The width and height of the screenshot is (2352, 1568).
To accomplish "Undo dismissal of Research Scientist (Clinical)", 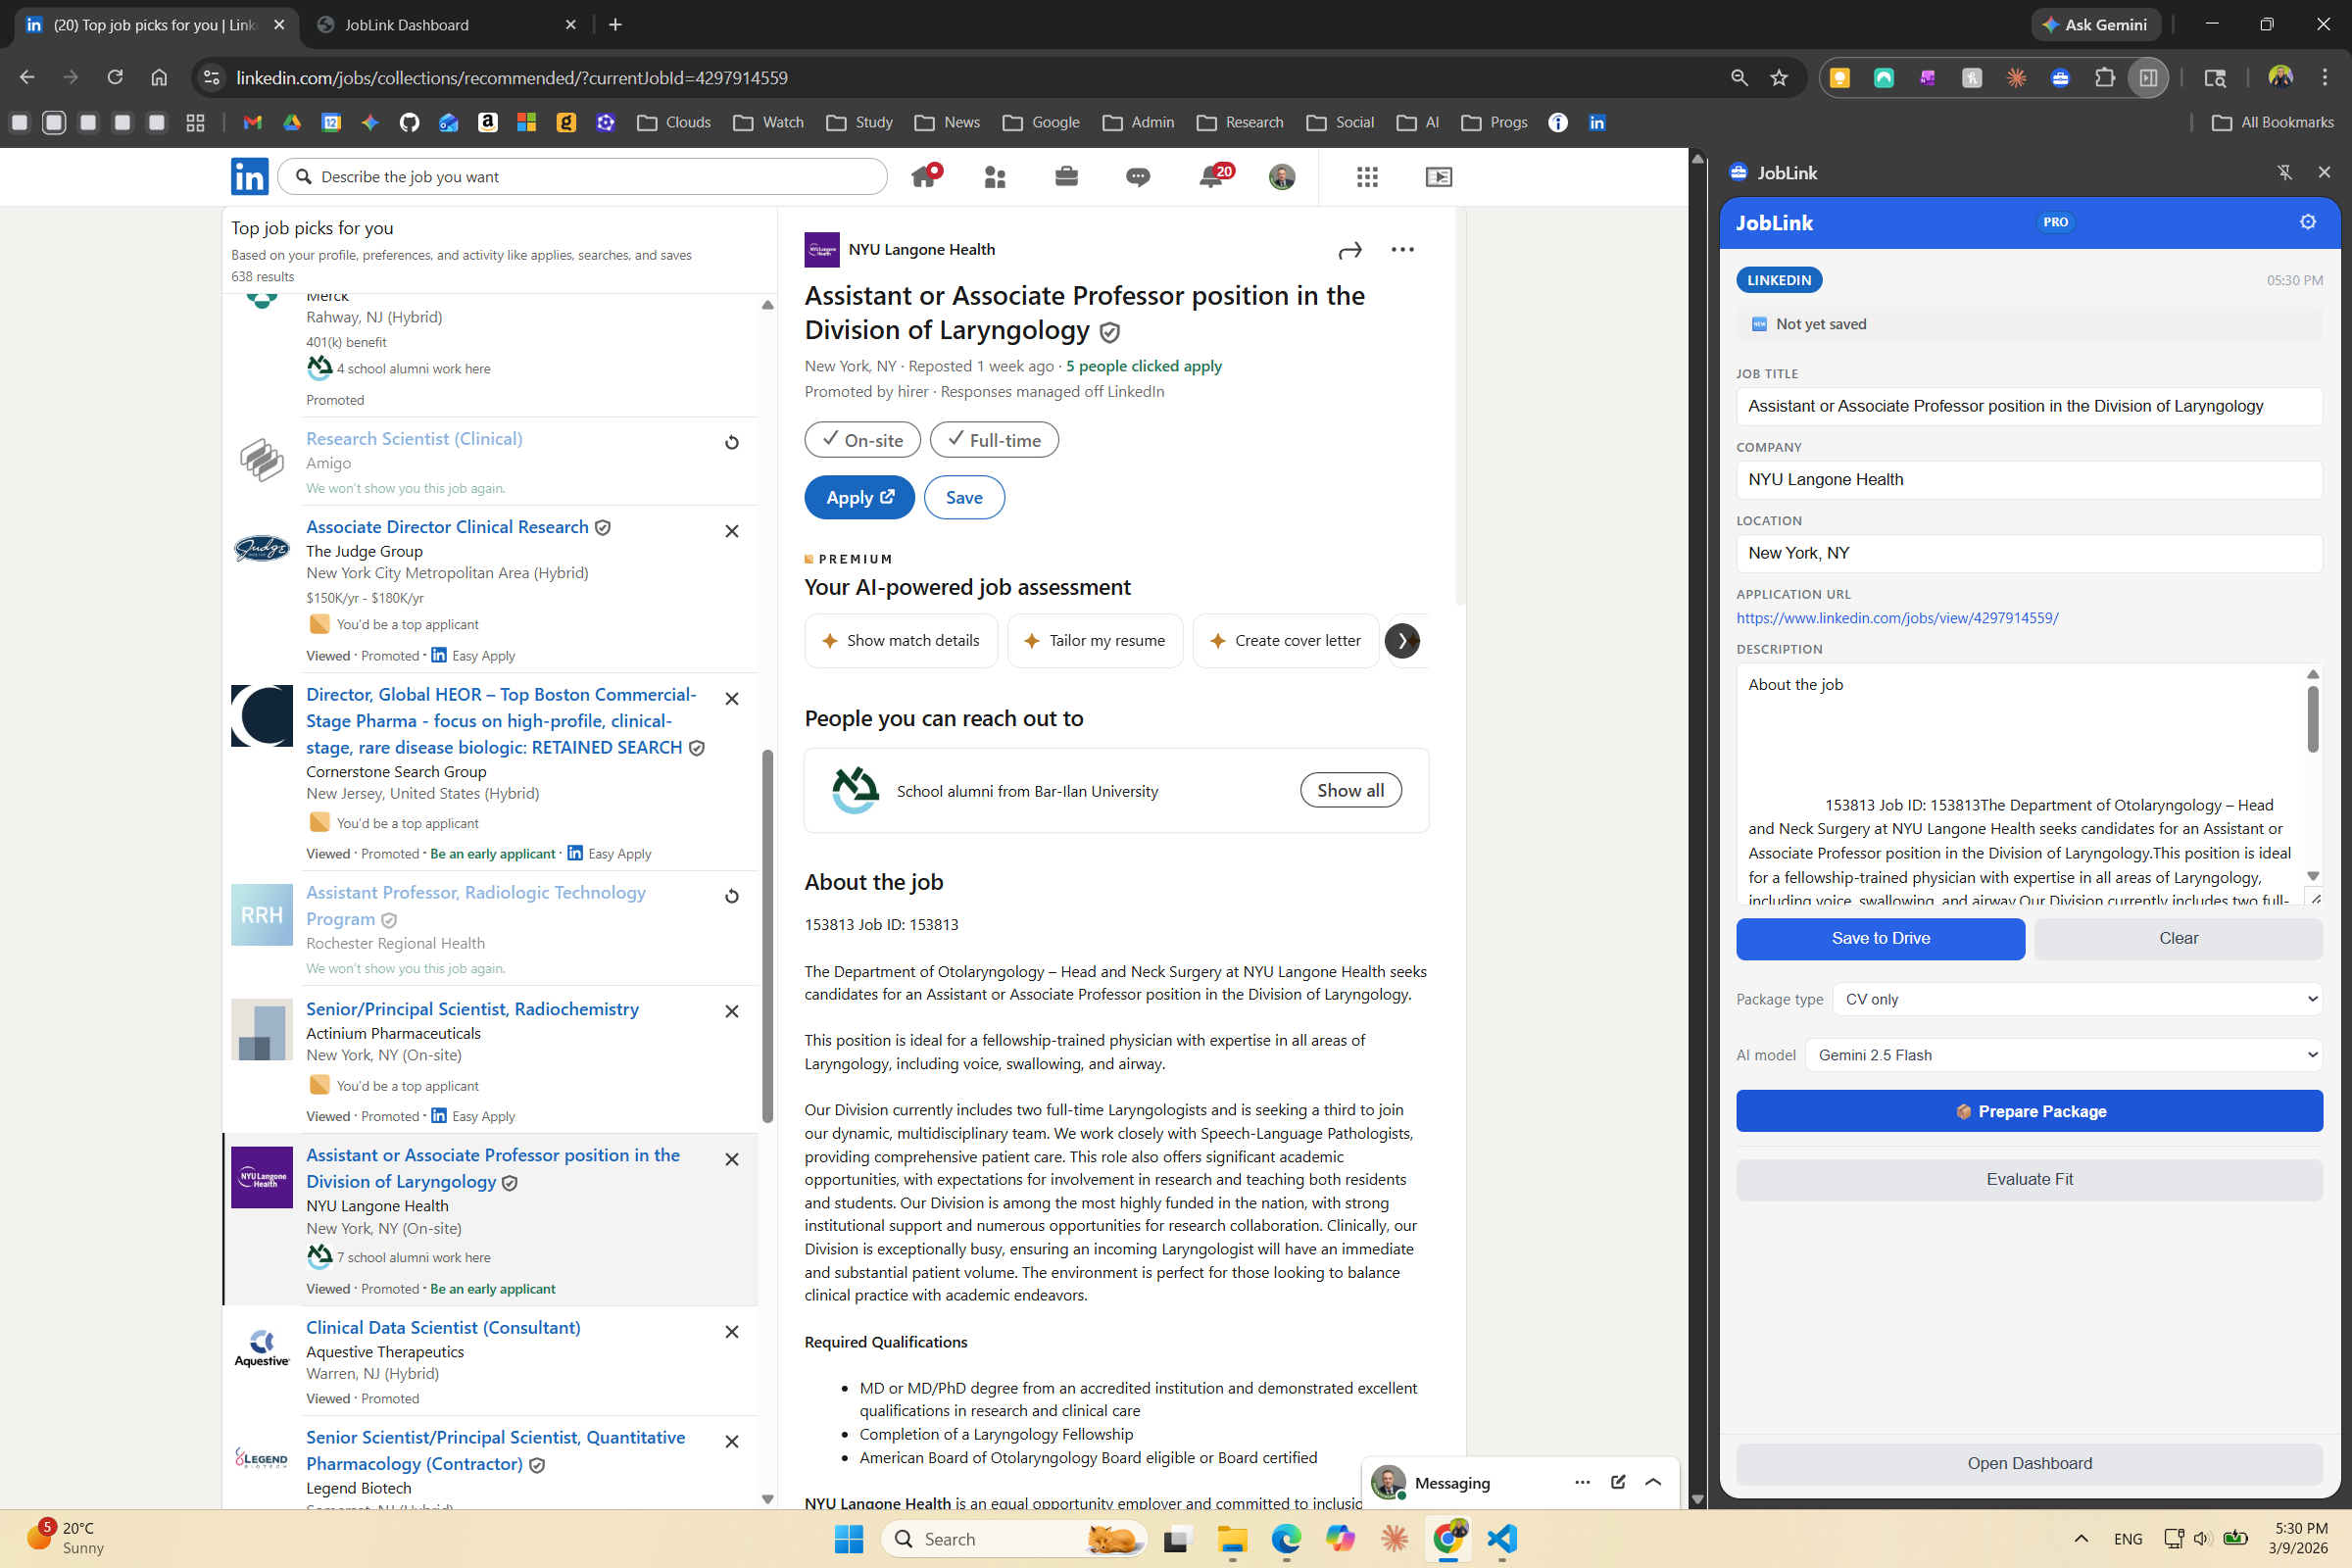I will pos(732,443).
